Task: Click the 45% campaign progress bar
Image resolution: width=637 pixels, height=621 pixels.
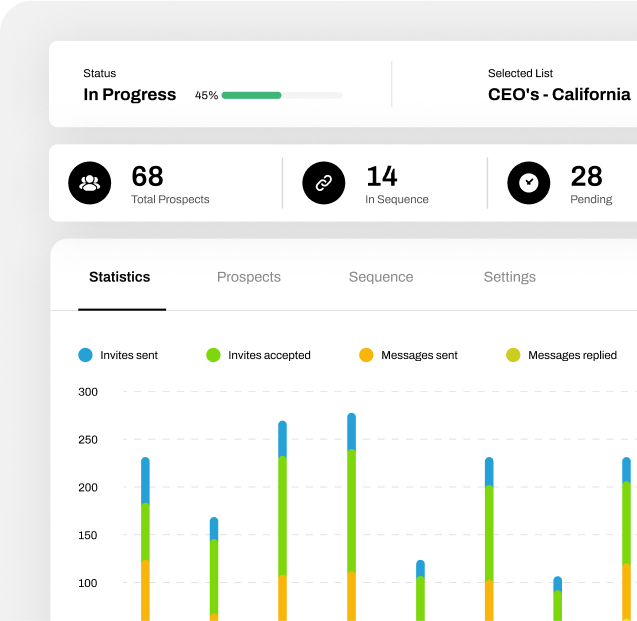Action: click(282, 95)
